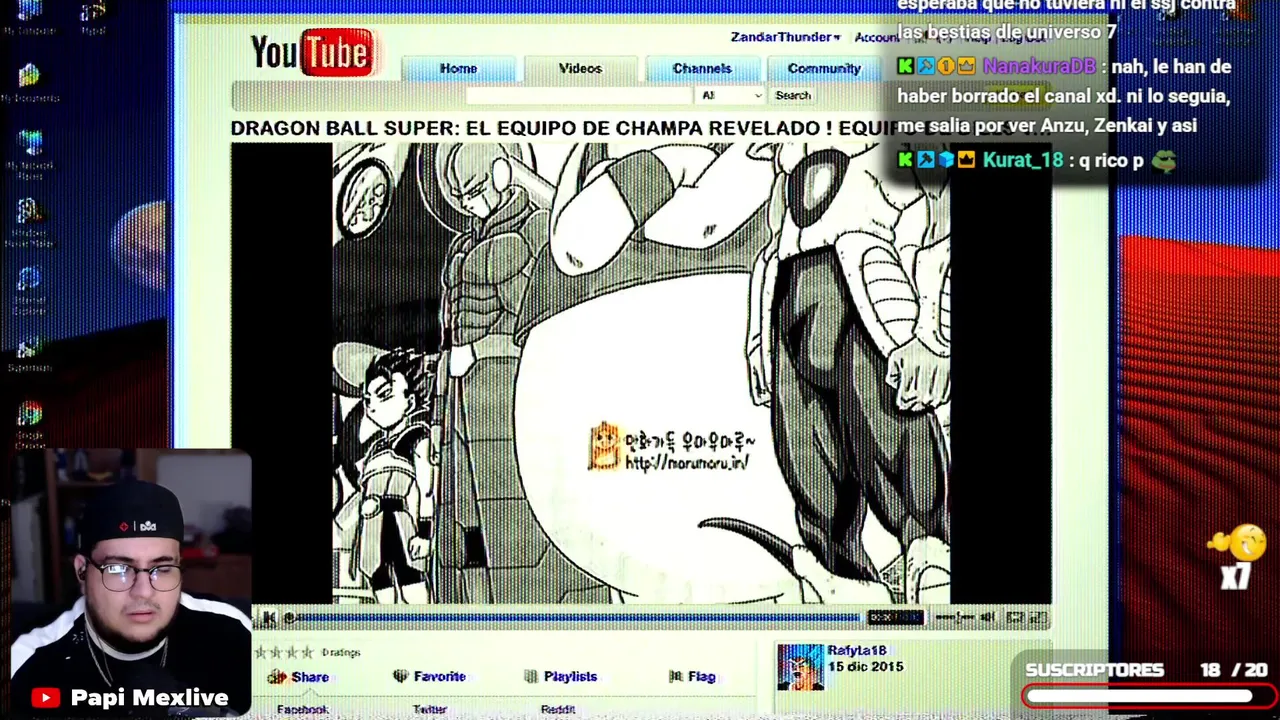Expand the ZandarThunder account dropdown
Viewport: 1280px width, 720px height.
click(x=785, y=37)
